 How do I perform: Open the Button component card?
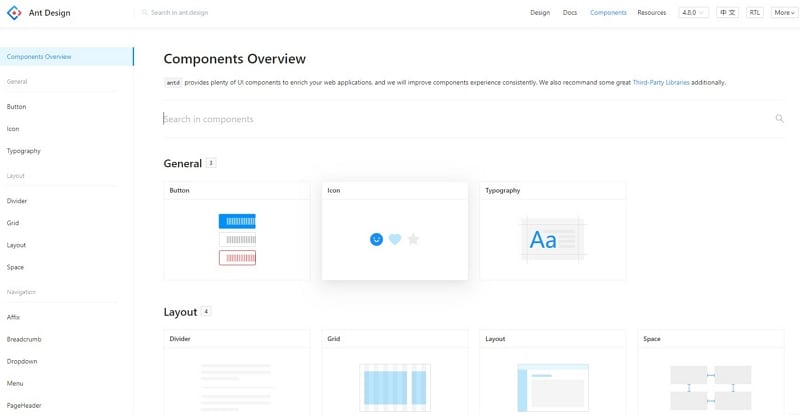[237, 231]
